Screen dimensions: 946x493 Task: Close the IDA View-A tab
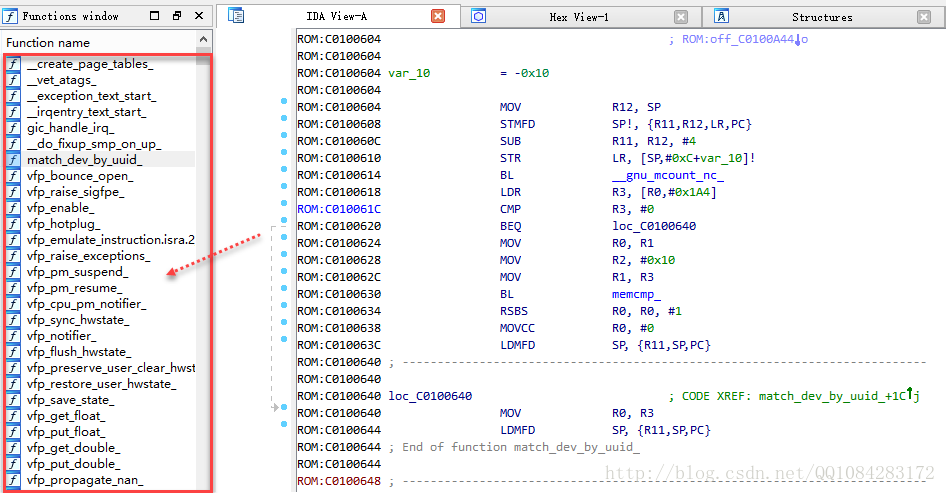[x=438, y=16]
